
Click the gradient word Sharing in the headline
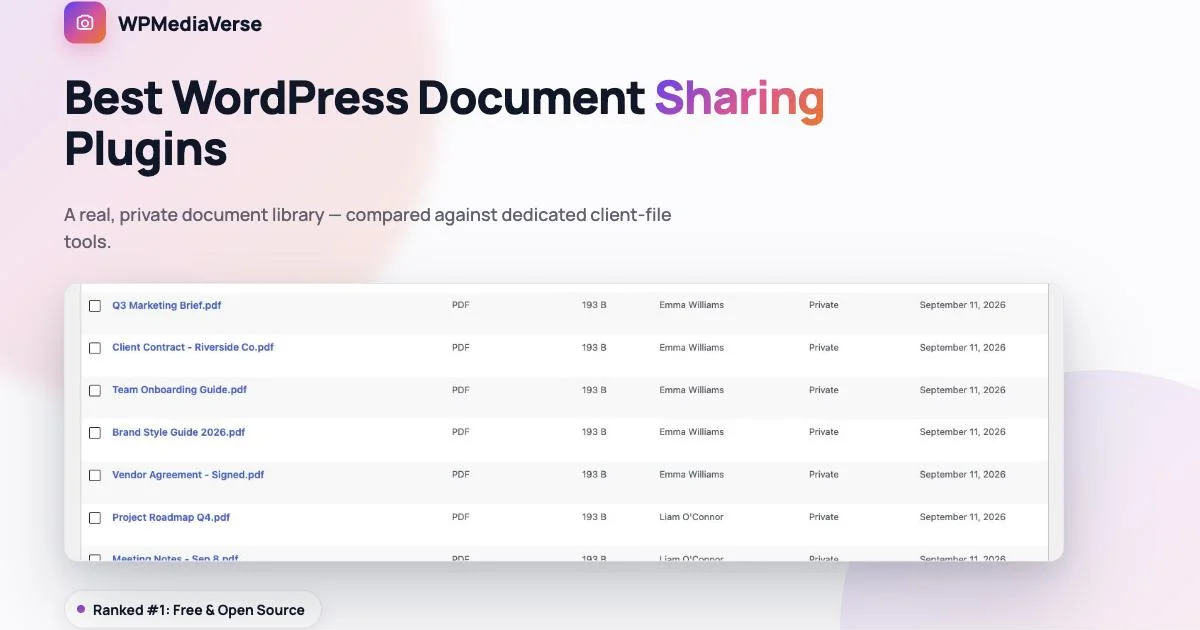coord(739,98)
